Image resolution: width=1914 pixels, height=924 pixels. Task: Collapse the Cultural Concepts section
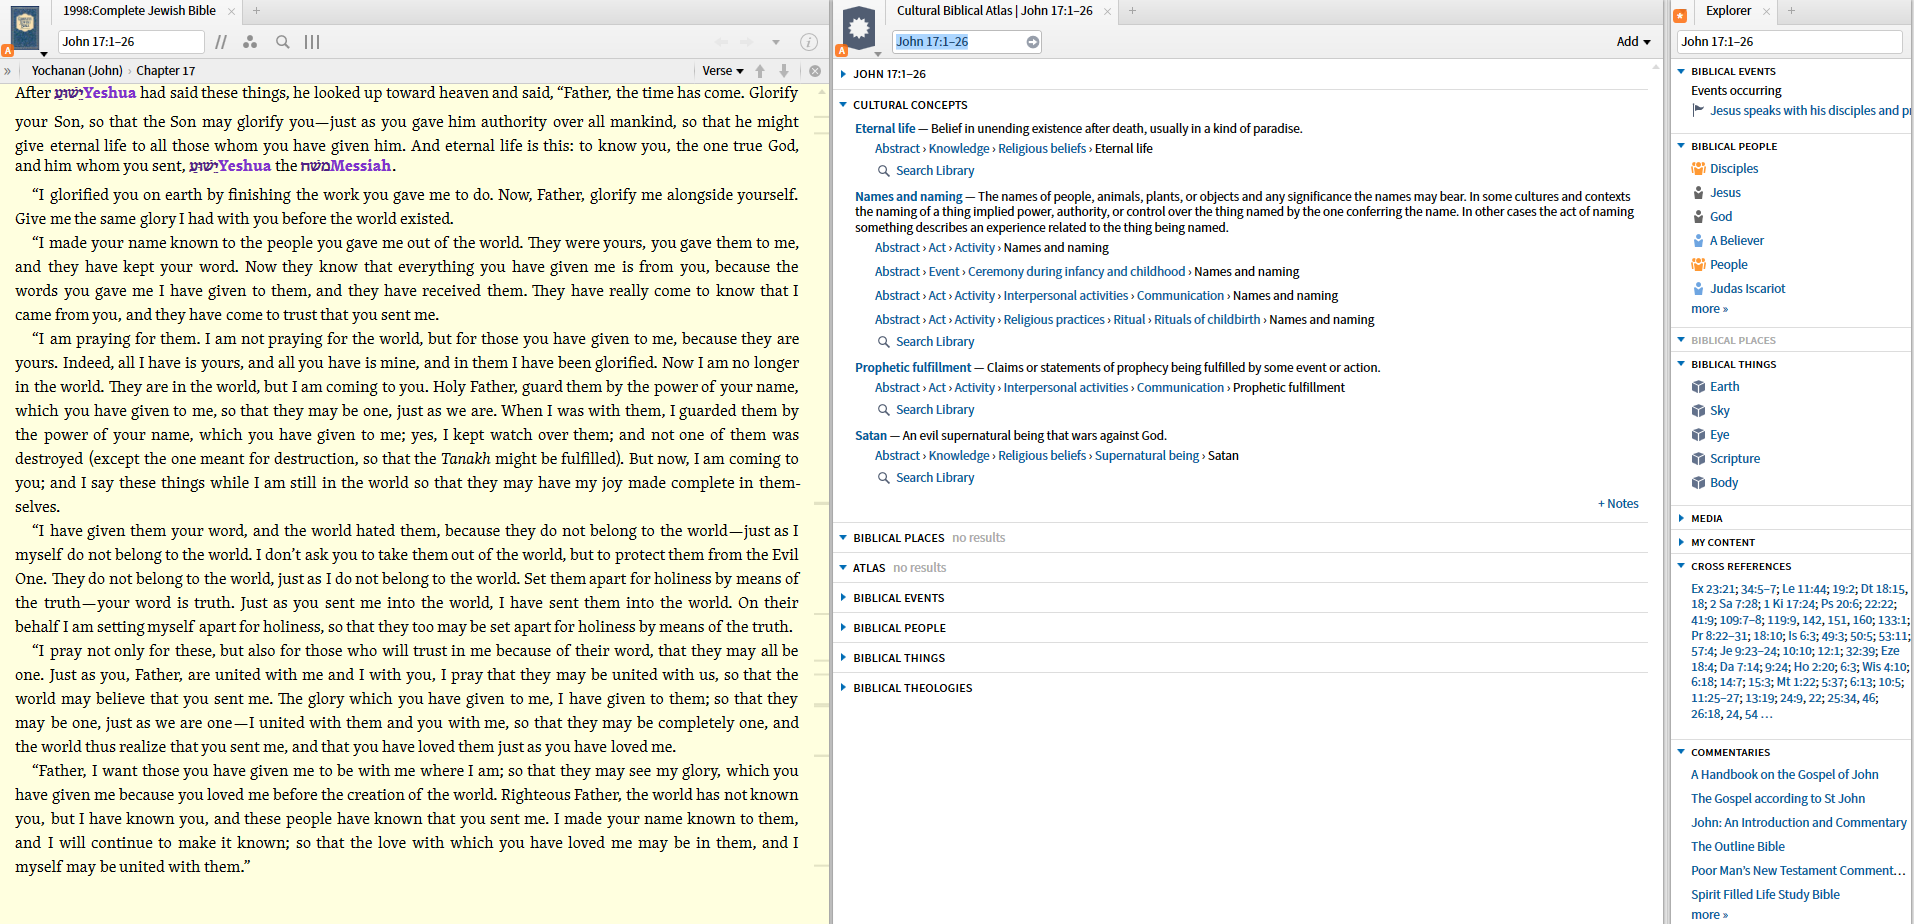(x=843, y=105)
